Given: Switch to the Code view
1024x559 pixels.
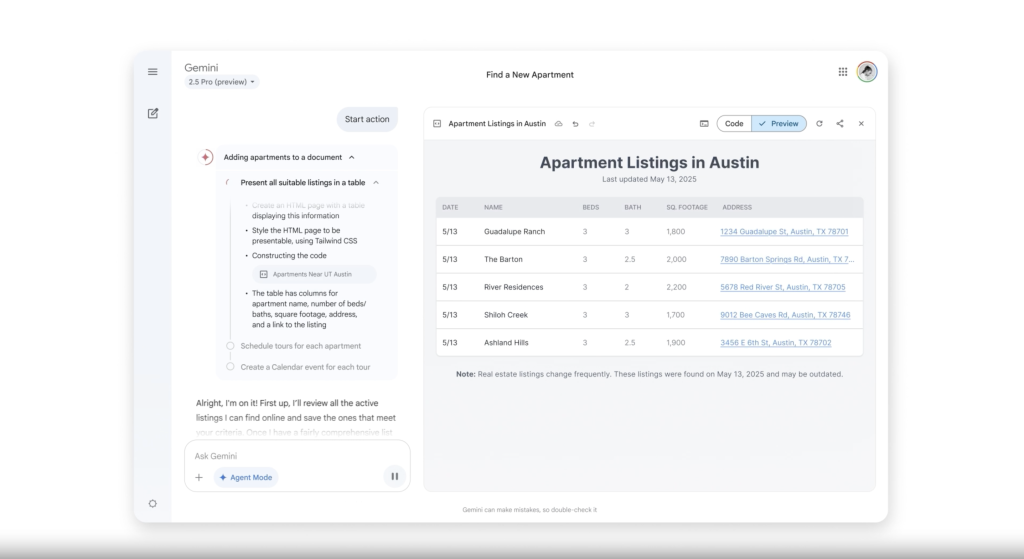Looking at the screenshot, I should click(x=734, y=123).
